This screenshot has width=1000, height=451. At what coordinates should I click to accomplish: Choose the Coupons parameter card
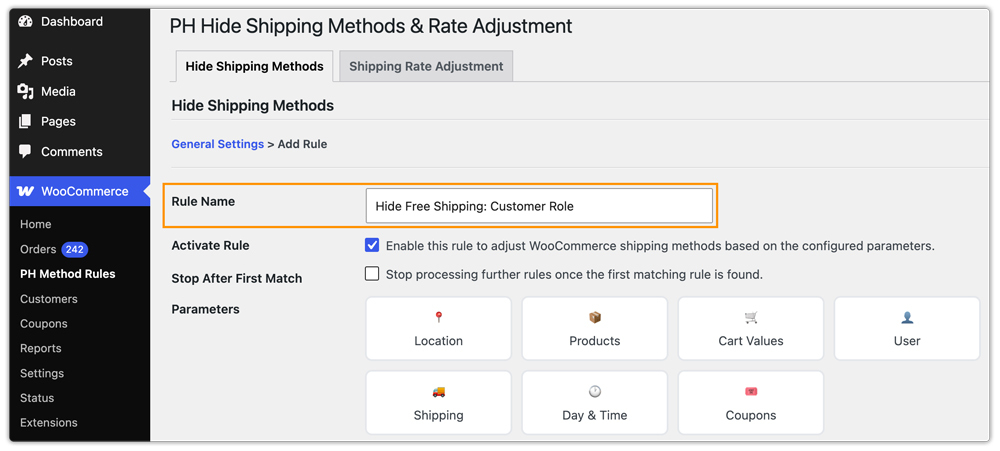(751, 403)
